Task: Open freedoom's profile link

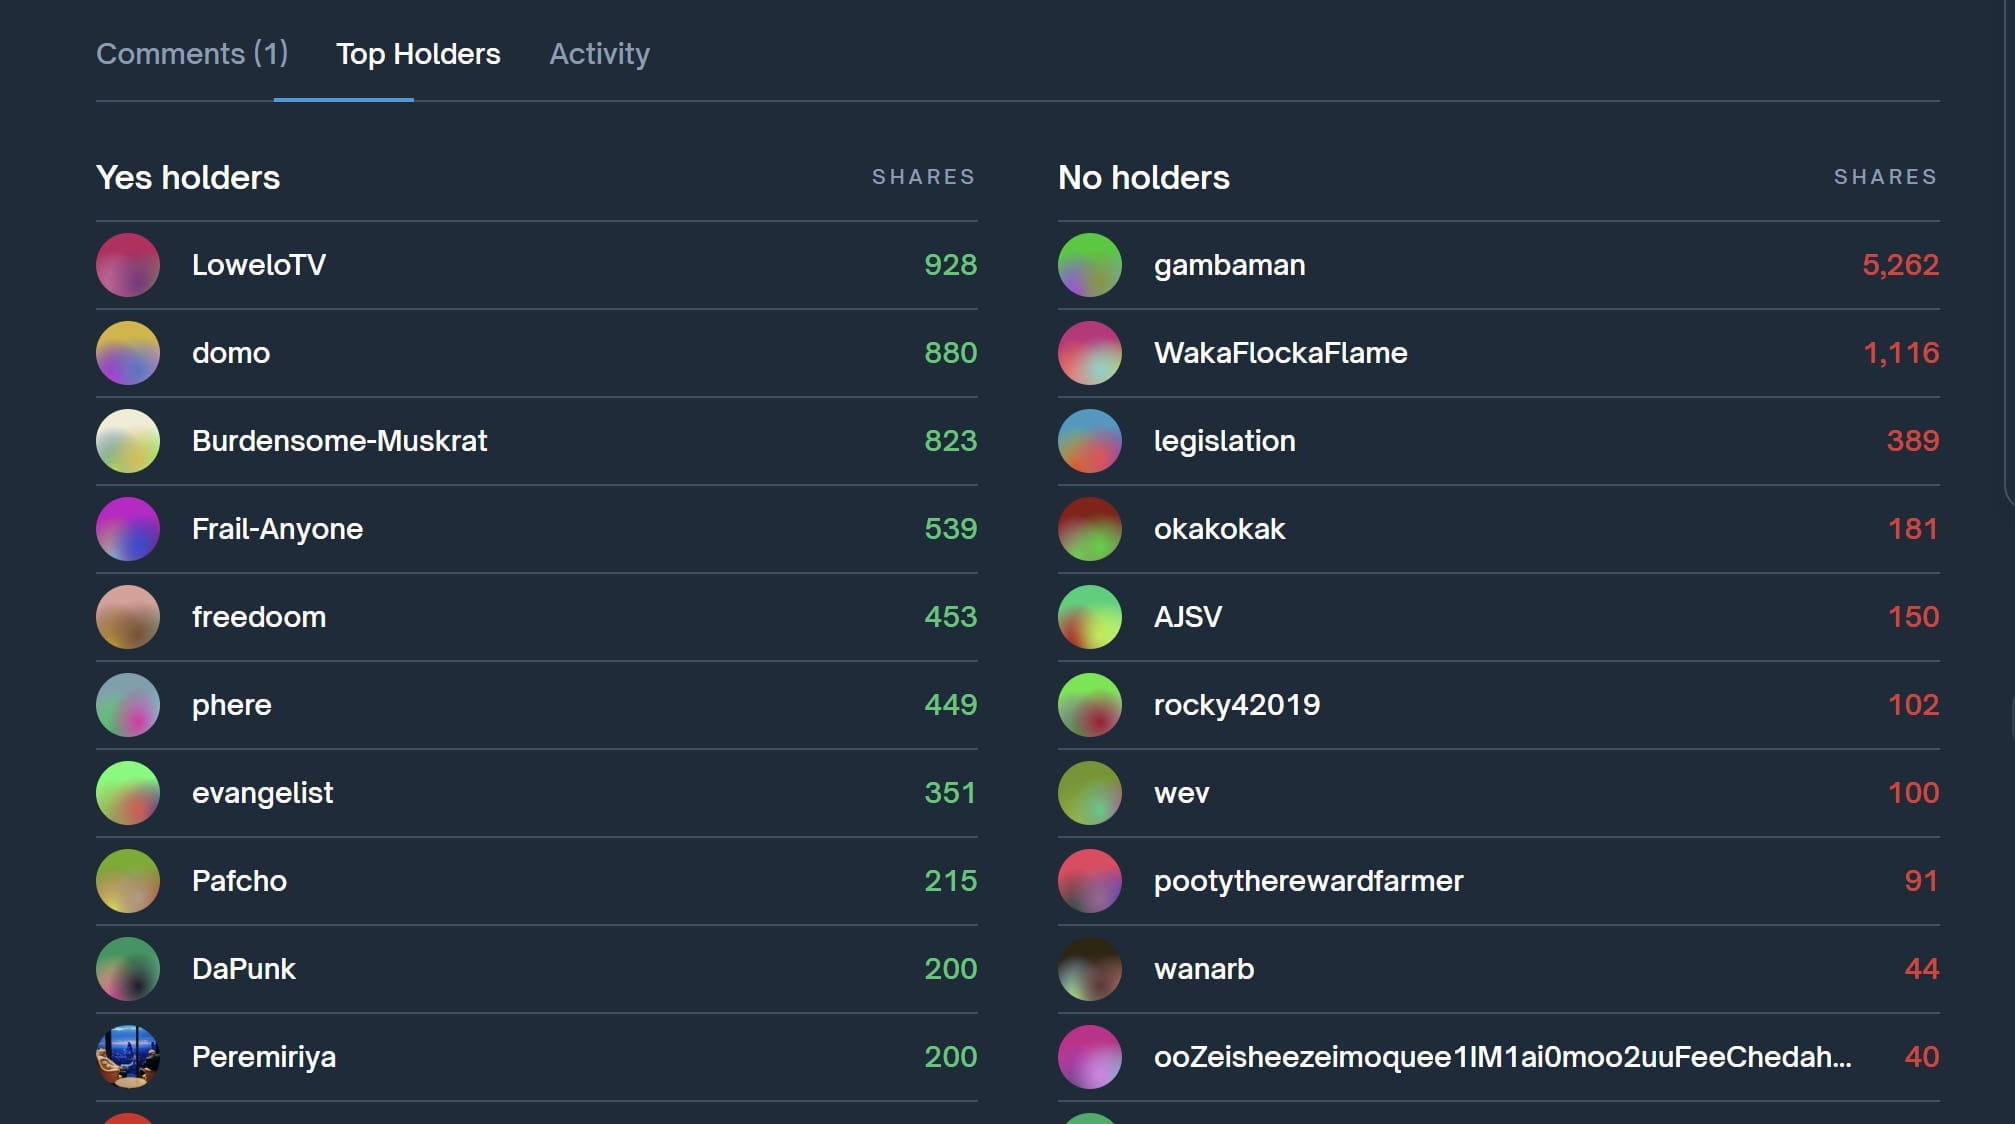Action: (x=258, y=617)
